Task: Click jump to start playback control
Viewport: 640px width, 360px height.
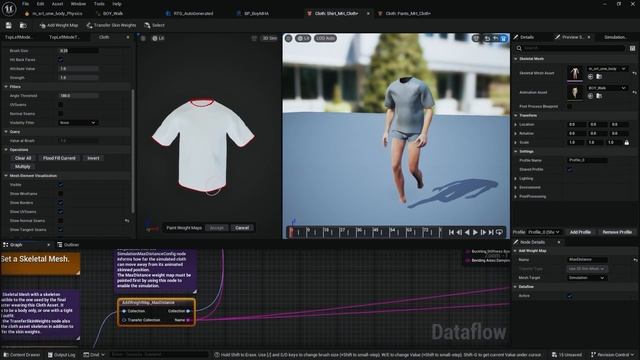Action: pyautogui.click(x=451, y=232)
